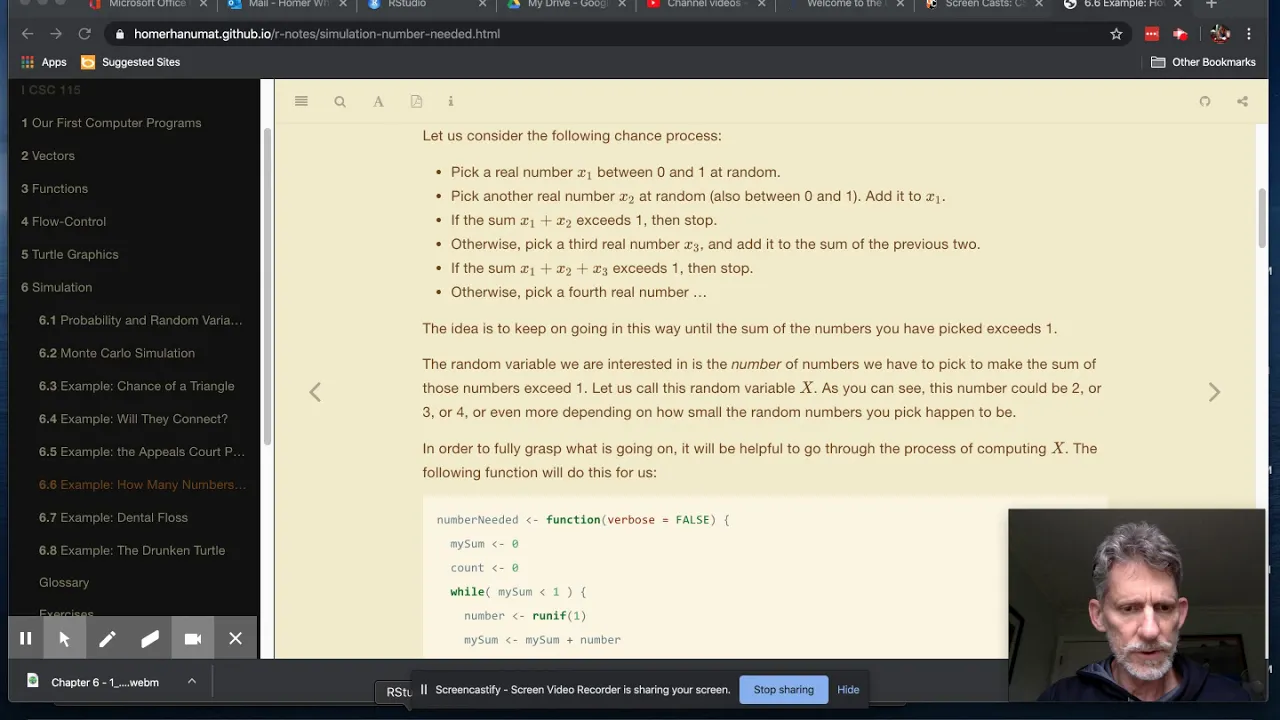Viewport: 1280px width, 720px height.
Task: Open the GitHub icon in book toolbar
Action: [x=1205, y=101]
